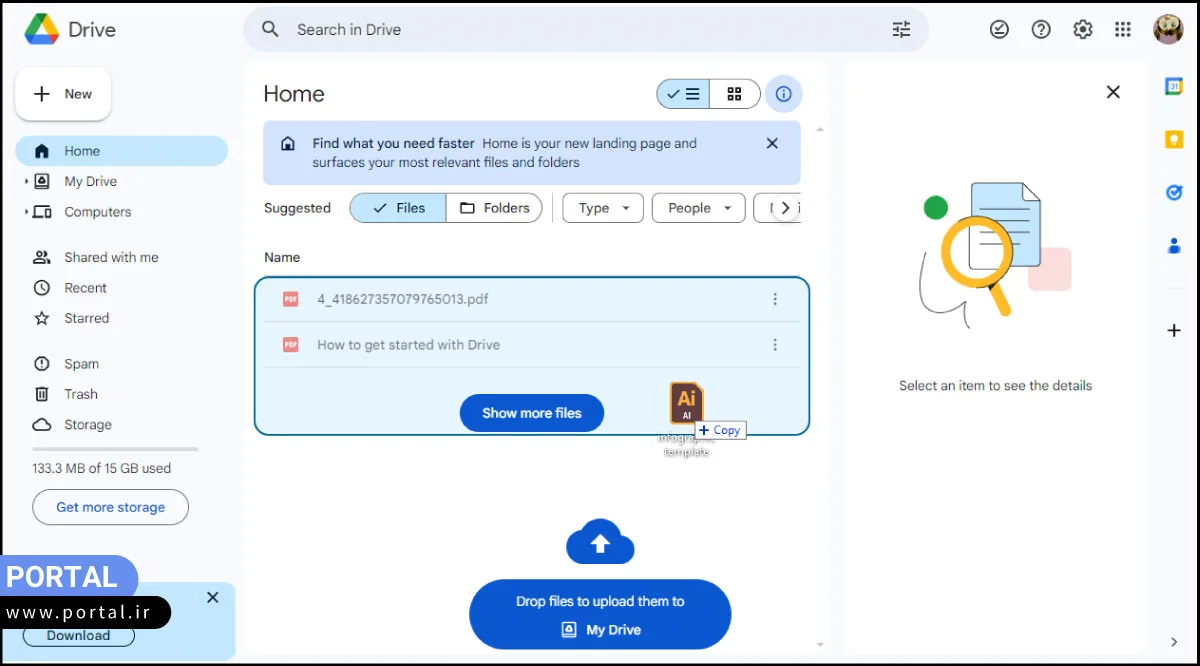The width and height of the screenshot is (1200, 666).
Task: Open the Help question mark icon
Action: coord(1041,30)
